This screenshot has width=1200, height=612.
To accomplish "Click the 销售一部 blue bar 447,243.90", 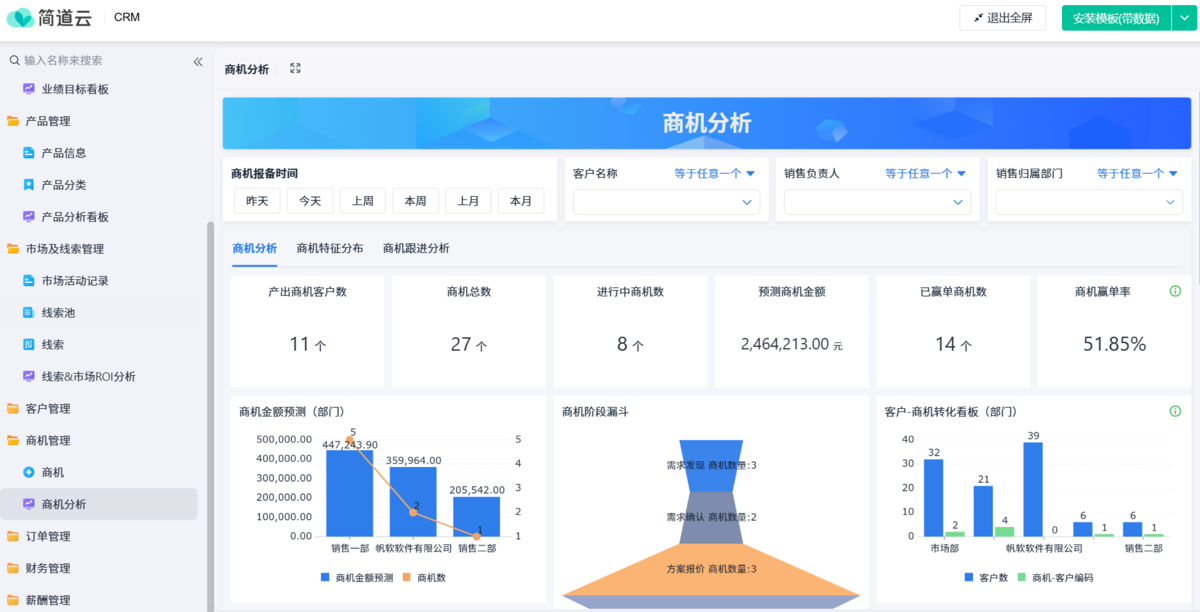I will 350,493.
